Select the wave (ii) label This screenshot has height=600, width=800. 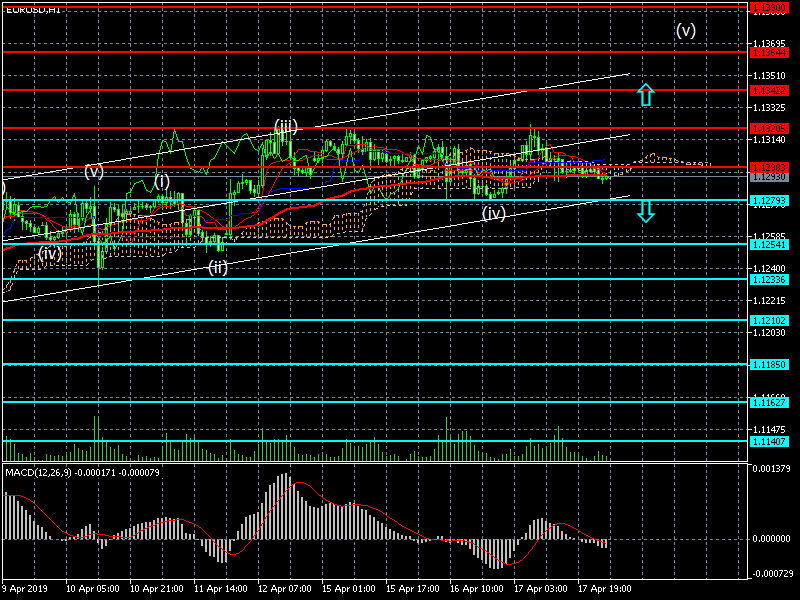[217, 267]
